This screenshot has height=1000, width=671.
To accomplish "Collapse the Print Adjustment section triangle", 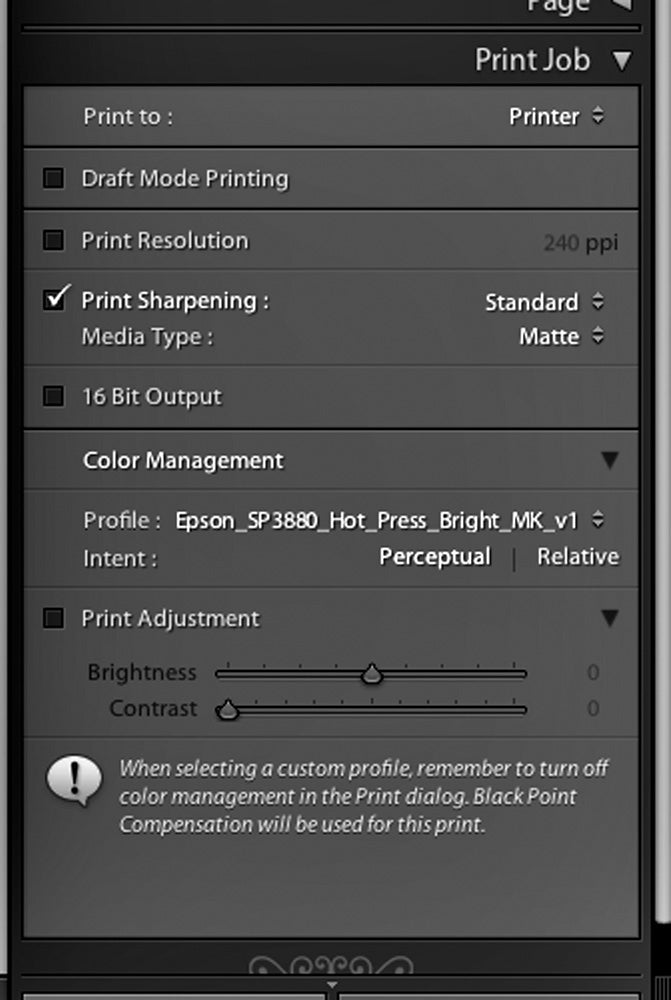I will point(610,617).
